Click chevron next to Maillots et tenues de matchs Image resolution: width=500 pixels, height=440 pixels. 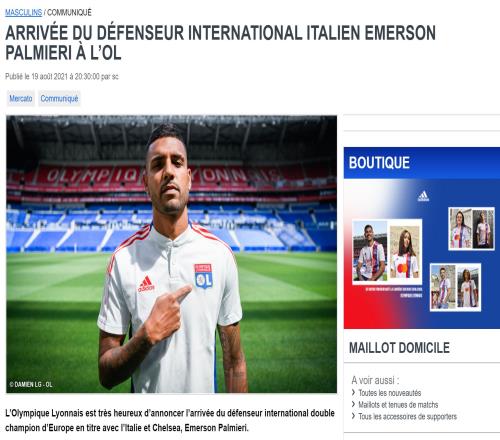point(353,404)
